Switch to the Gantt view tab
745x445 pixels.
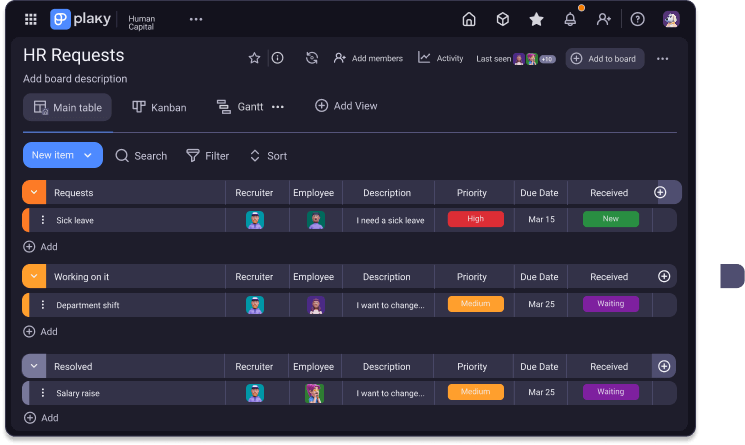pos(240,107)
